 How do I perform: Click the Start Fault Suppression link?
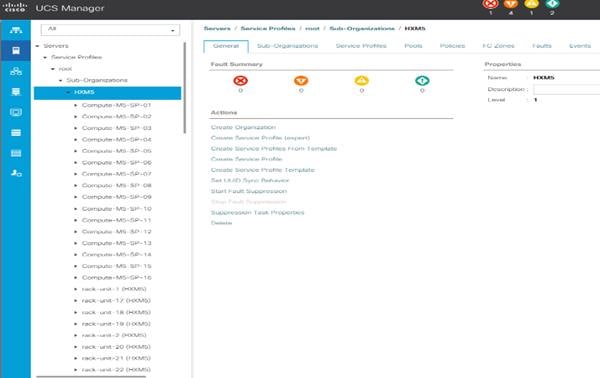click(x=249, y=191)
